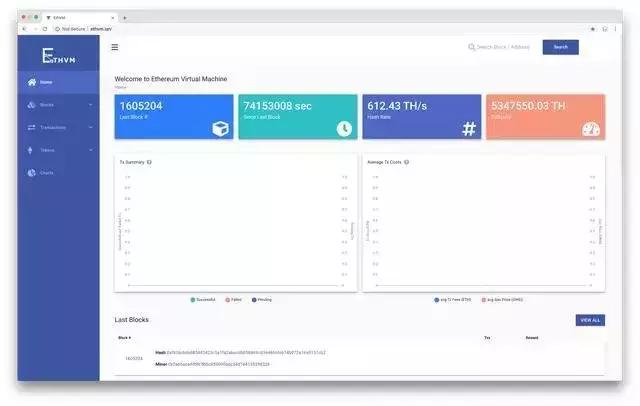The image size is (640, 406).
Task: Click the 74153008 sec value
Action: click(x=278, y=106)
